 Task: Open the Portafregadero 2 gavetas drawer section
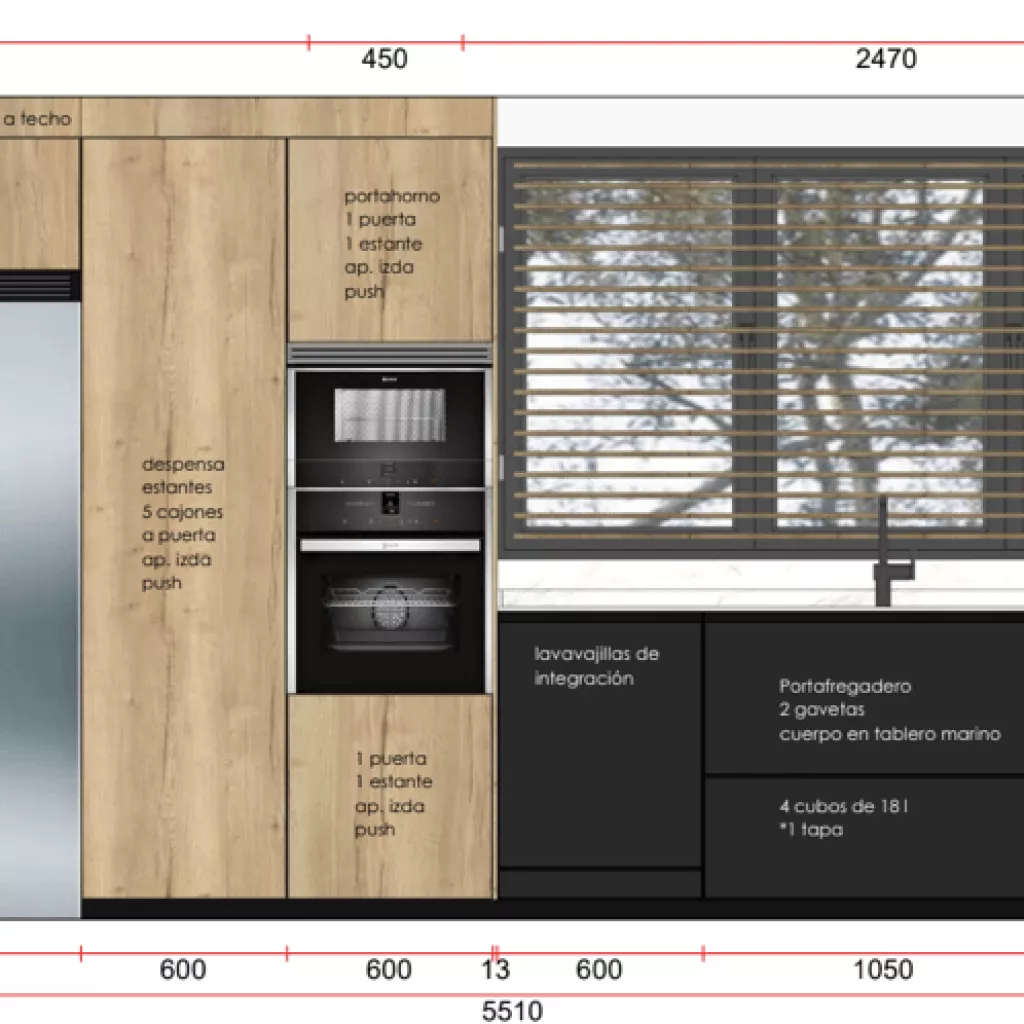coord(890,710)
